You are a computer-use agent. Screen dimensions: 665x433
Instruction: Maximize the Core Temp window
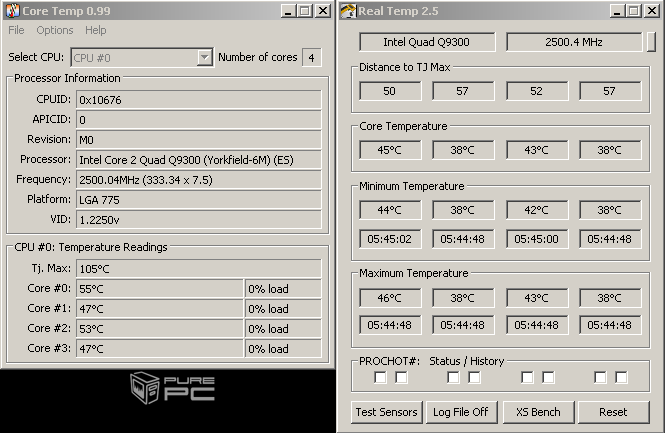point(305,11)
